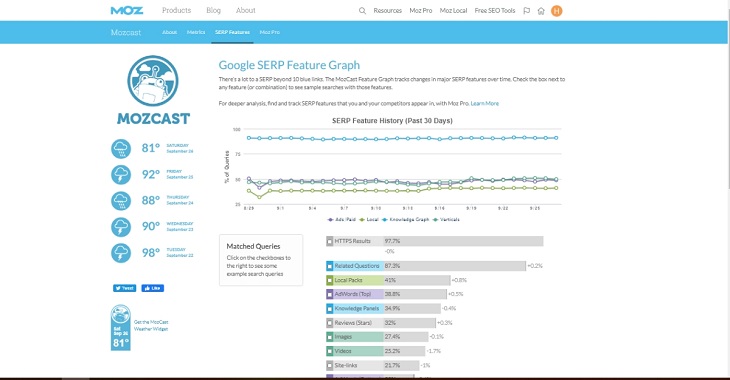Select the Tuesday 98° storm icon

[121, 253]
